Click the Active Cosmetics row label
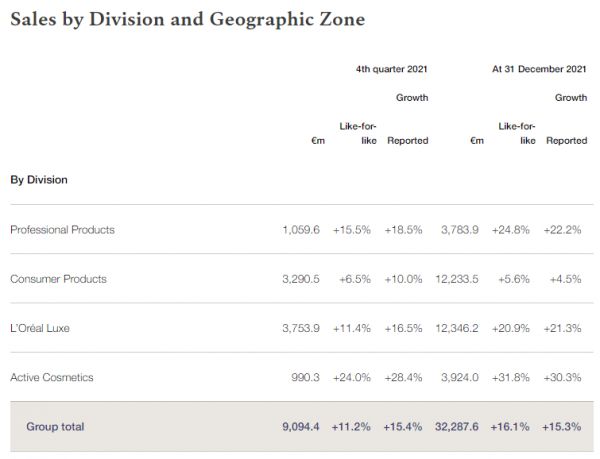The image size is (600, 459). point(51,377)
